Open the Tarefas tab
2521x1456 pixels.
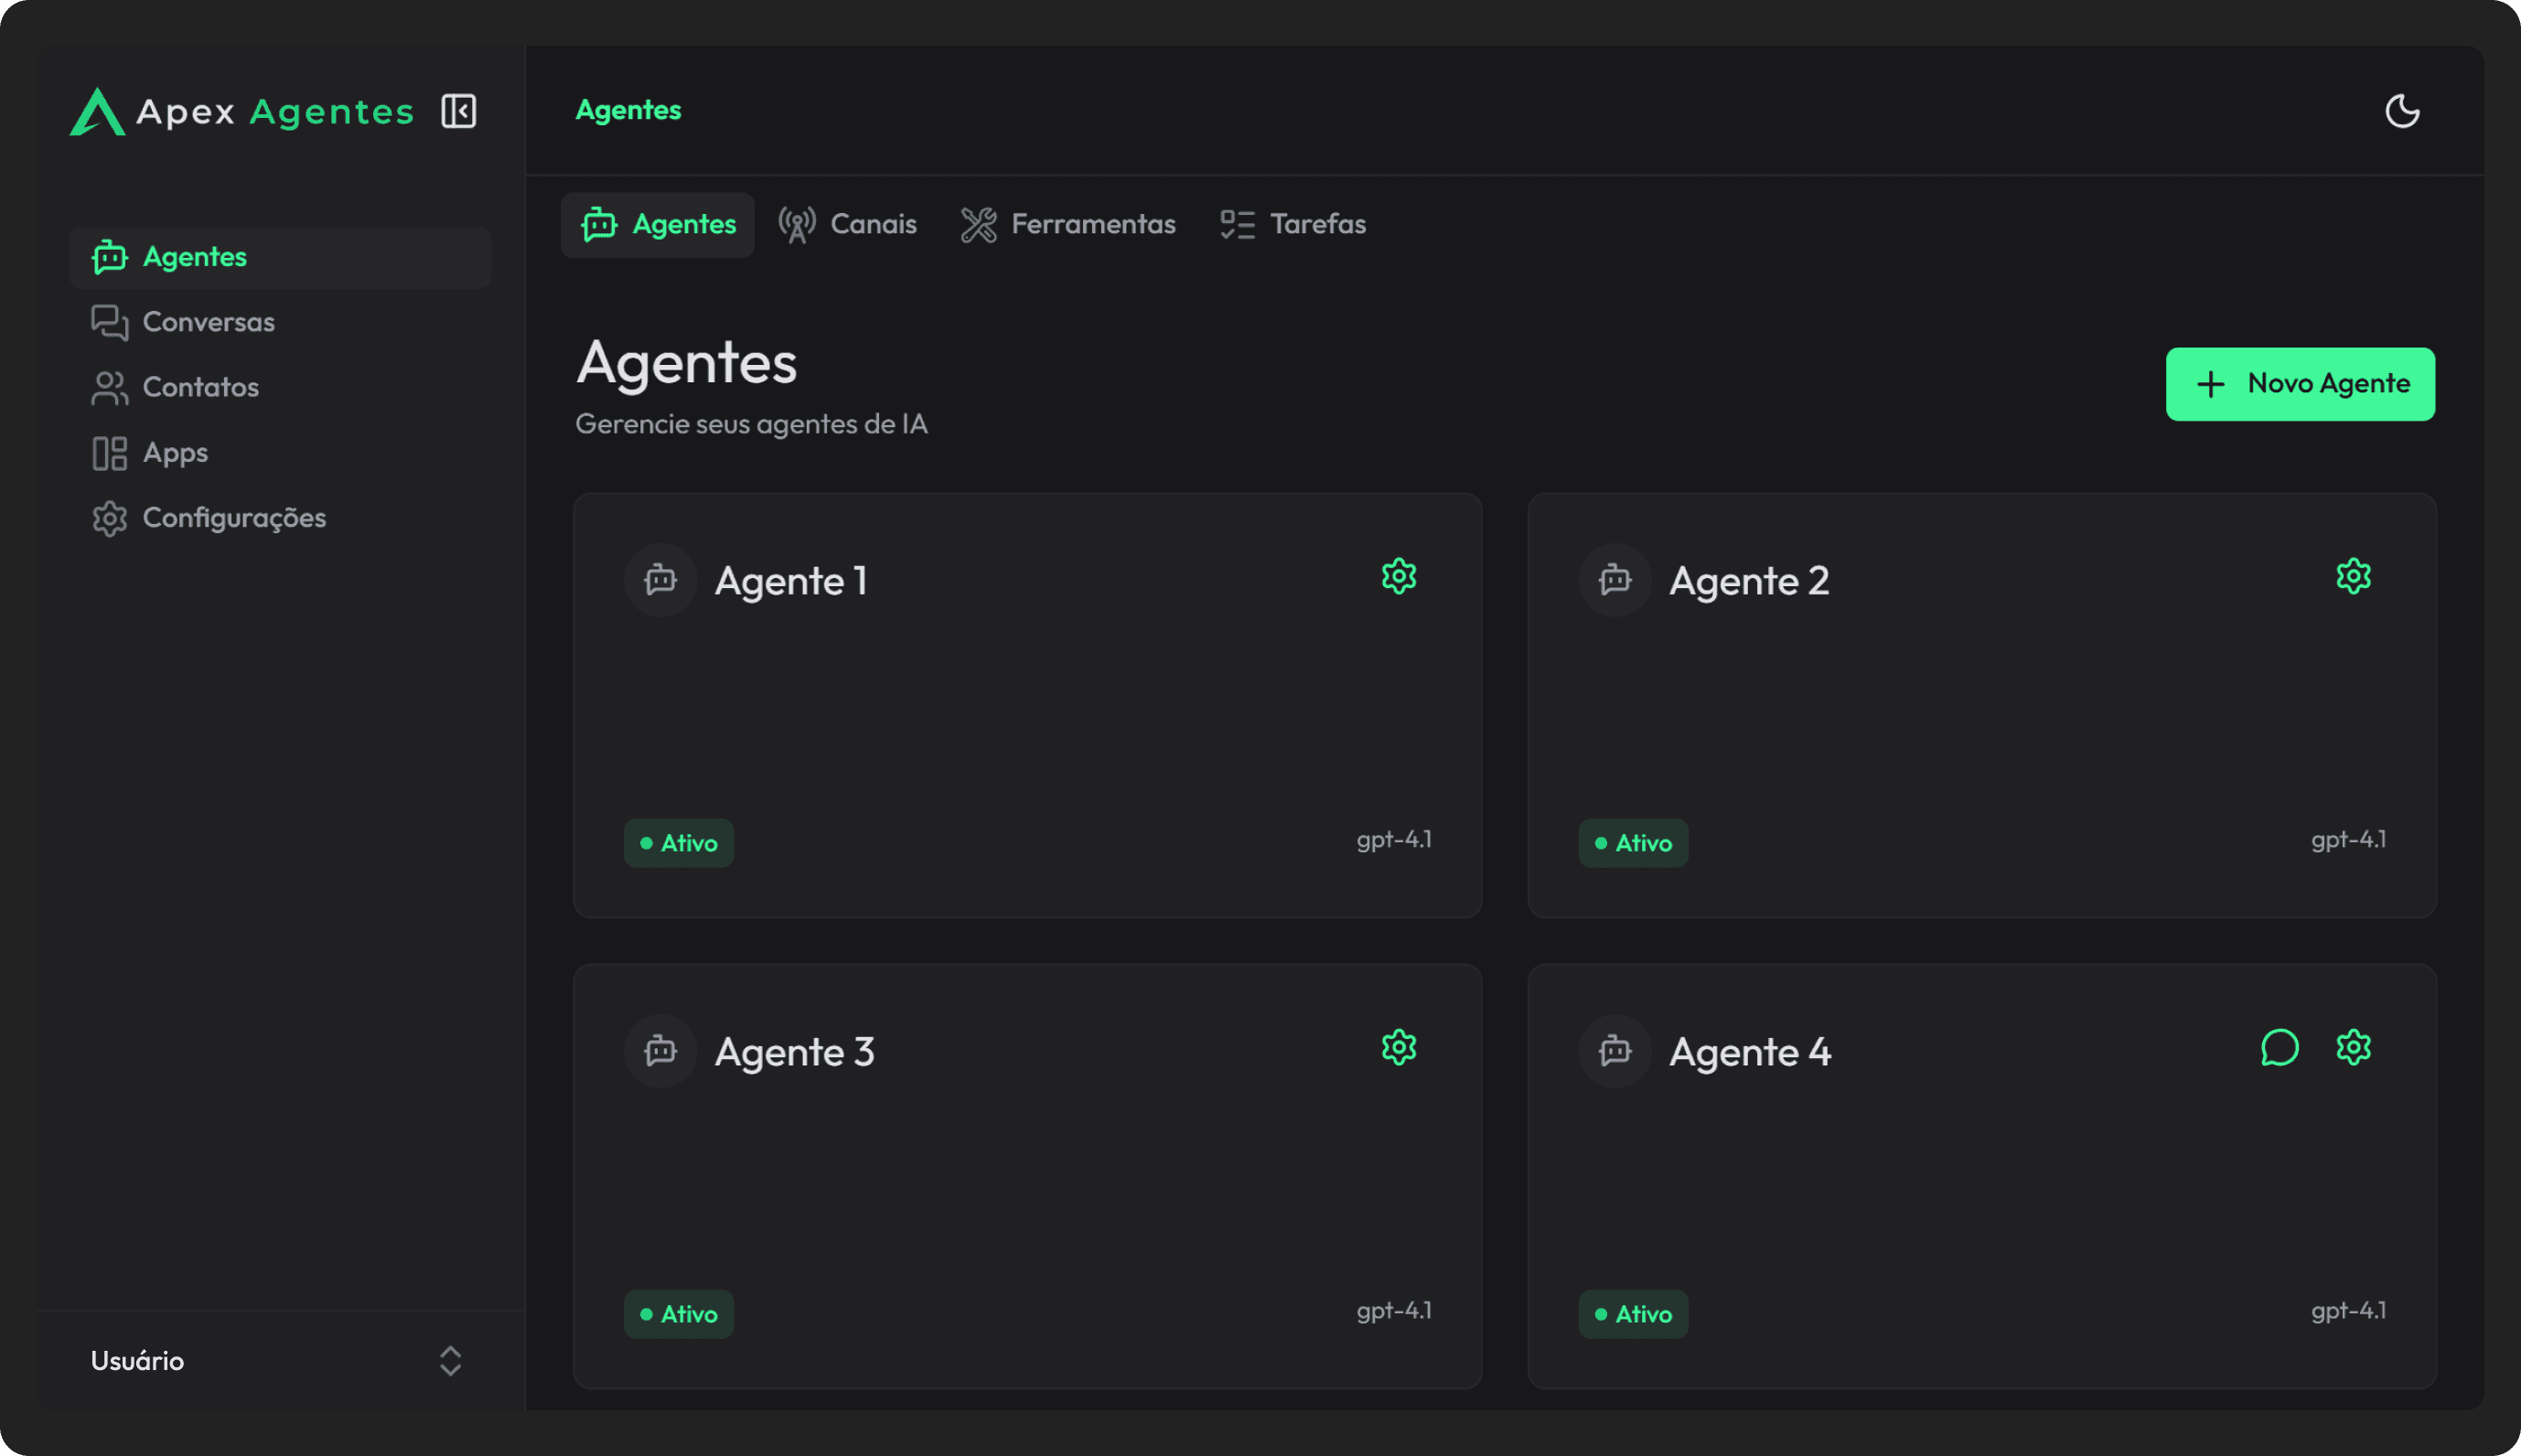1293,224
